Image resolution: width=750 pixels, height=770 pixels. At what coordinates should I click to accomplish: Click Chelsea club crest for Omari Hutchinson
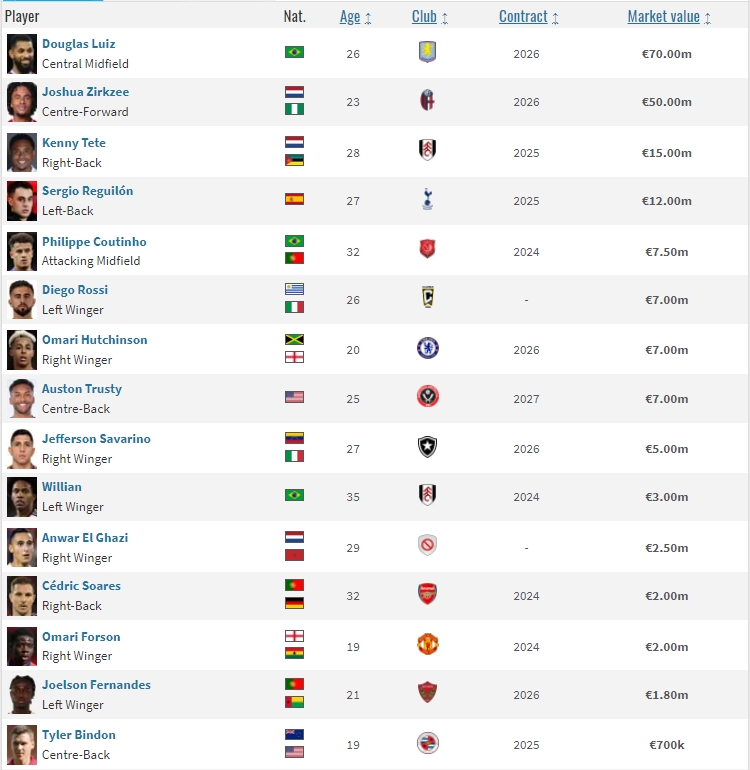coord(428,349)
